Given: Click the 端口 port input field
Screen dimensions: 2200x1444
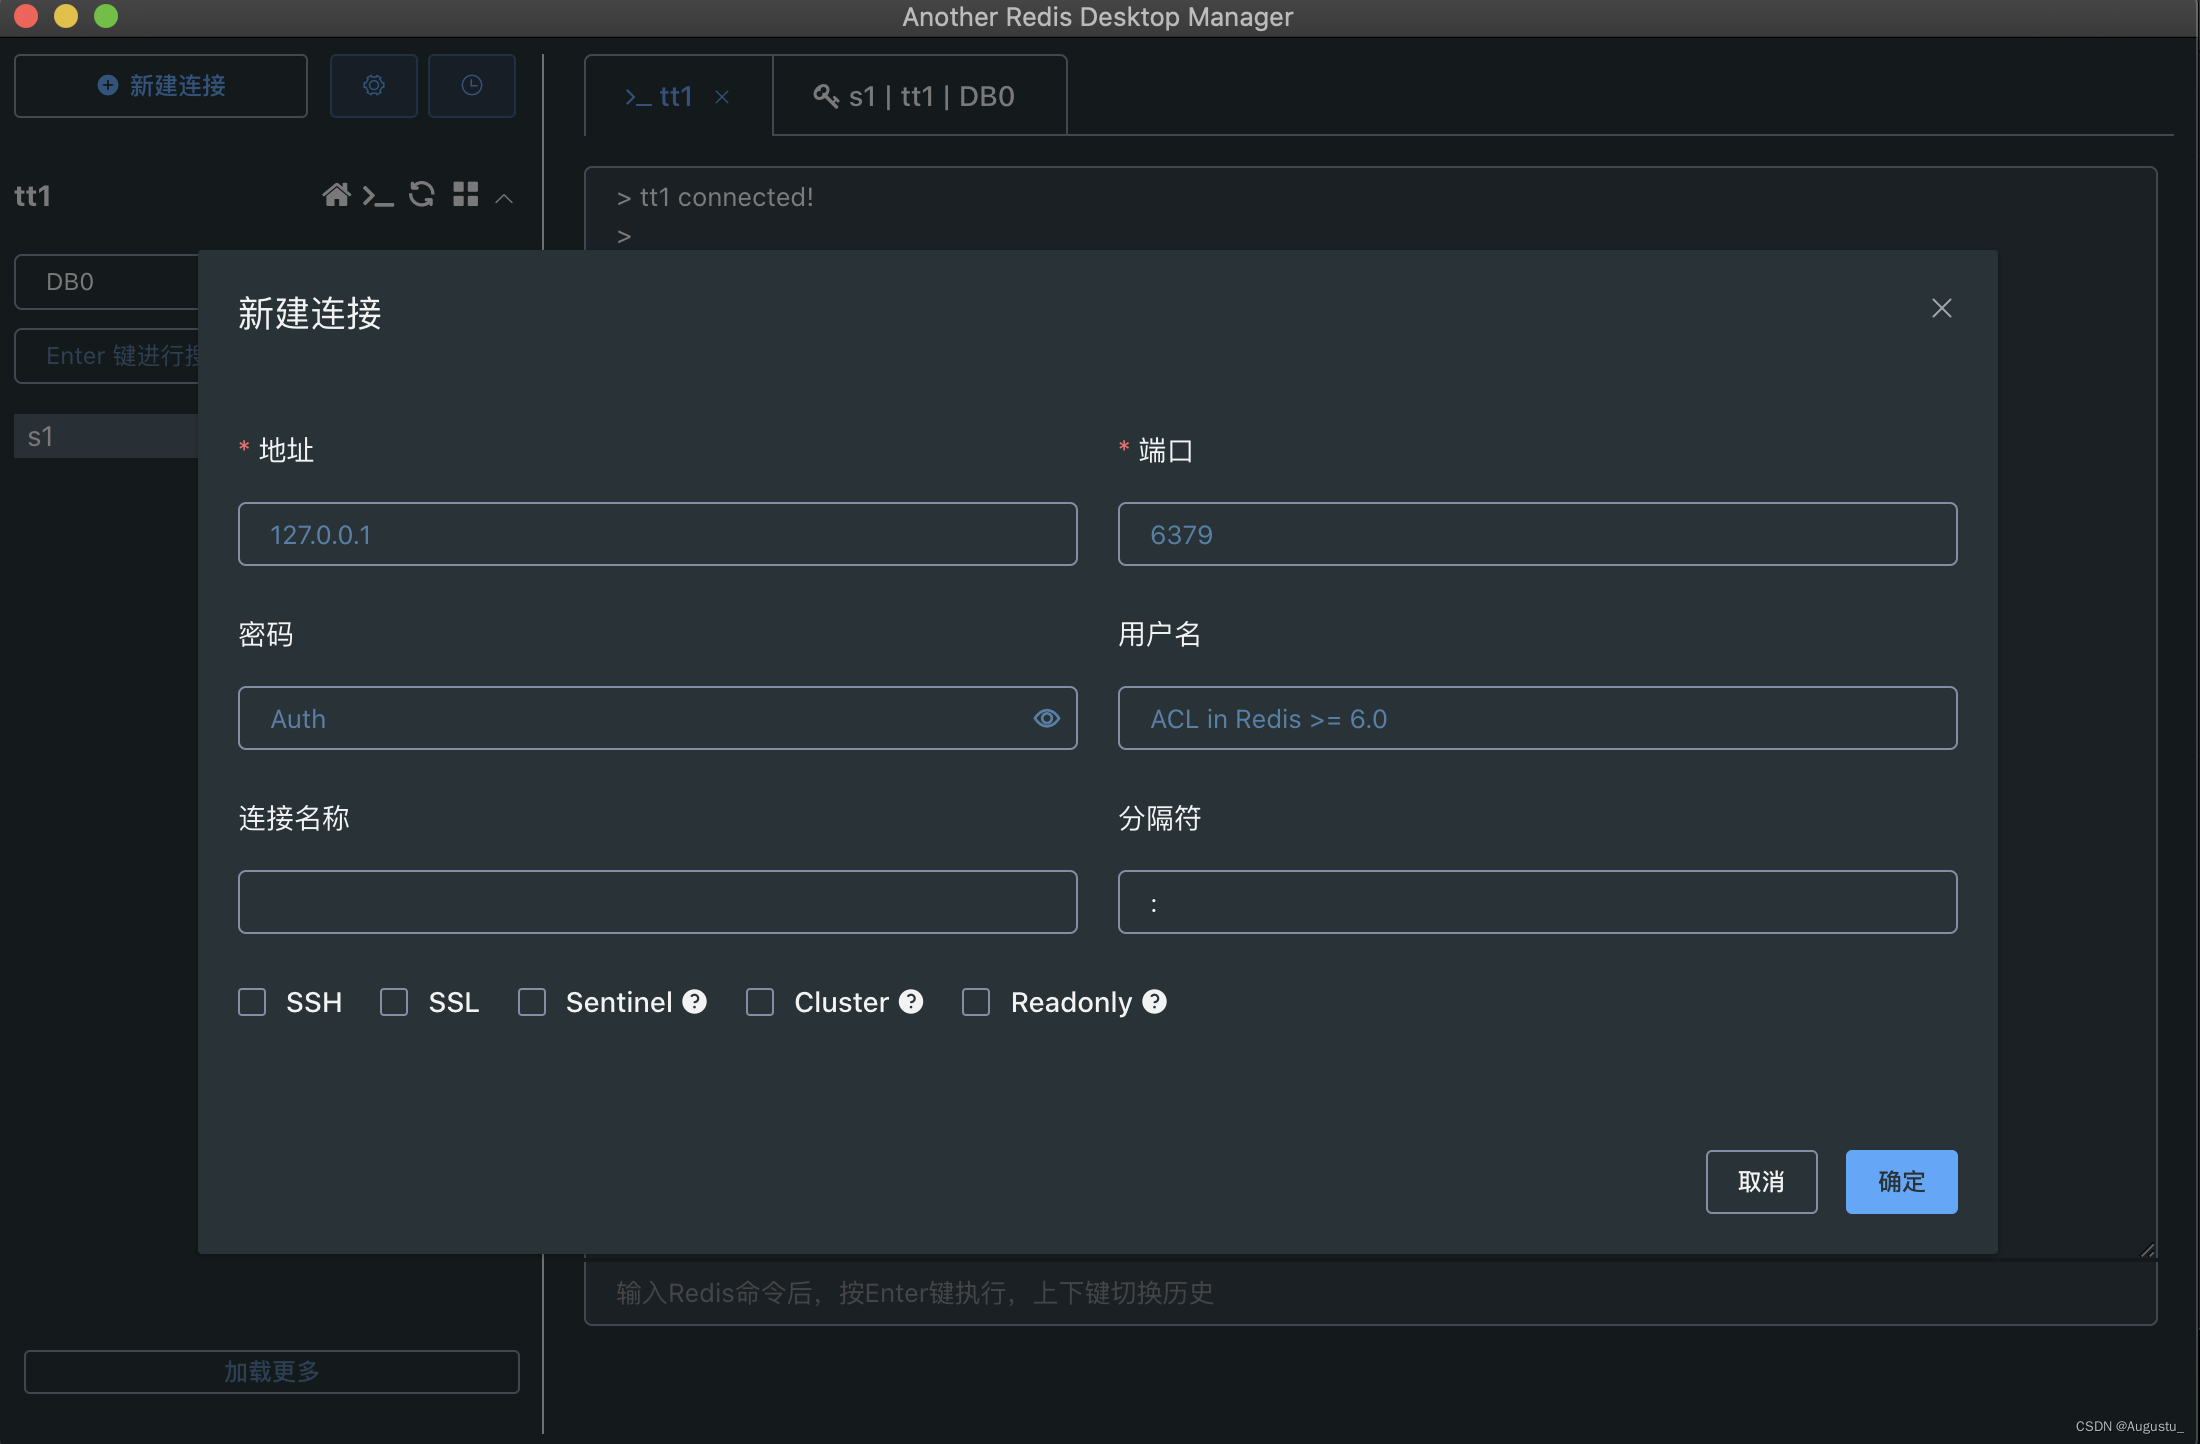Looking at the screenshot, I should click(1538, 534).
